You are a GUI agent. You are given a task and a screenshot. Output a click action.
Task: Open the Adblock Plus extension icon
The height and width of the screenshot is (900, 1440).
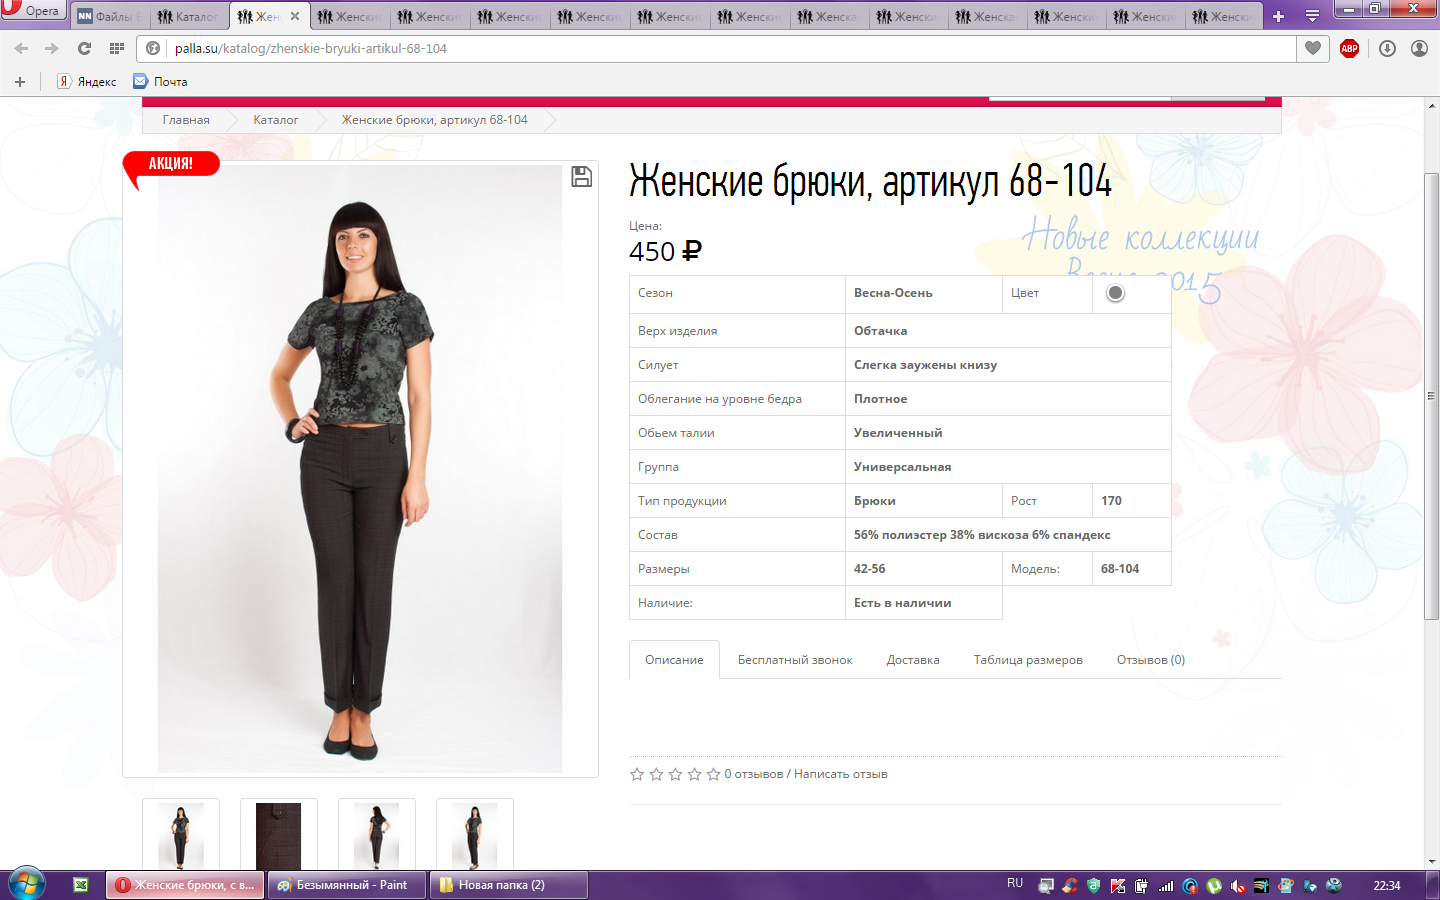1349,48
